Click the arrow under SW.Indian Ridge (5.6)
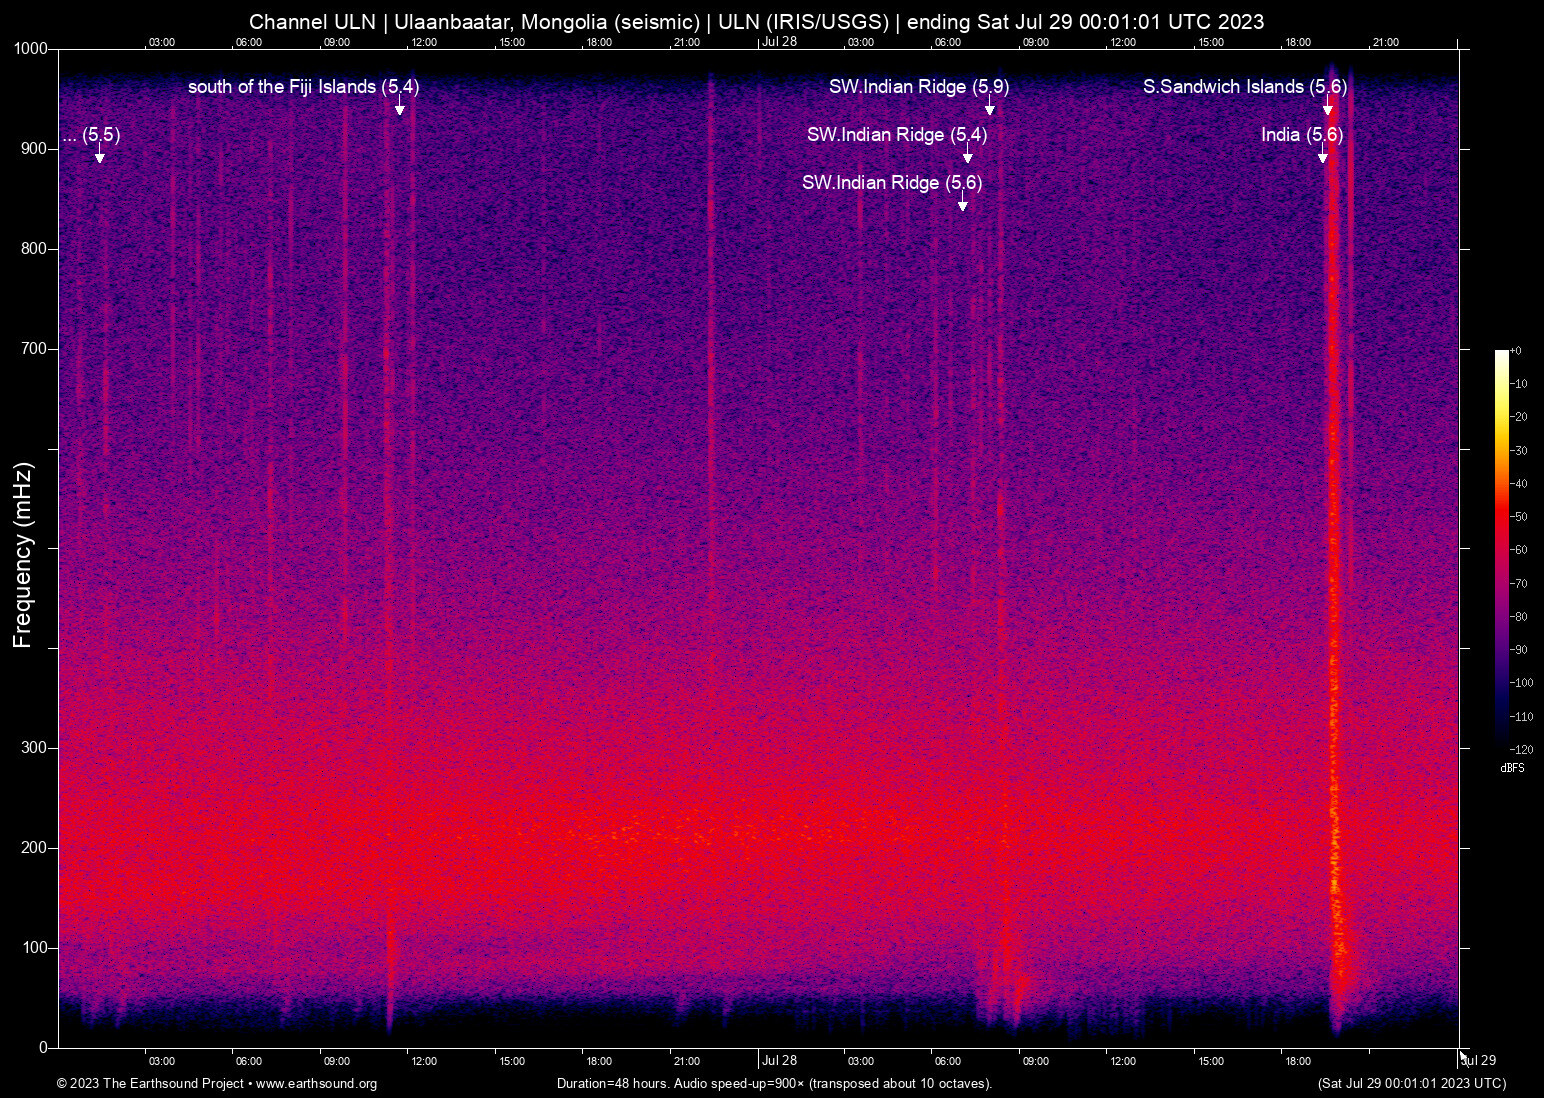Image resolution: width=1544 pixels, height=1098 pixels. click(962, 205)
